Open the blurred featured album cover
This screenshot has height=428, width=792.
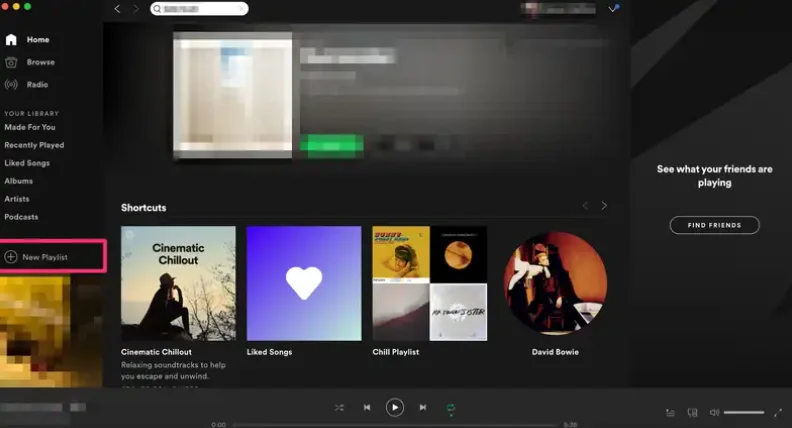point(232,95)
